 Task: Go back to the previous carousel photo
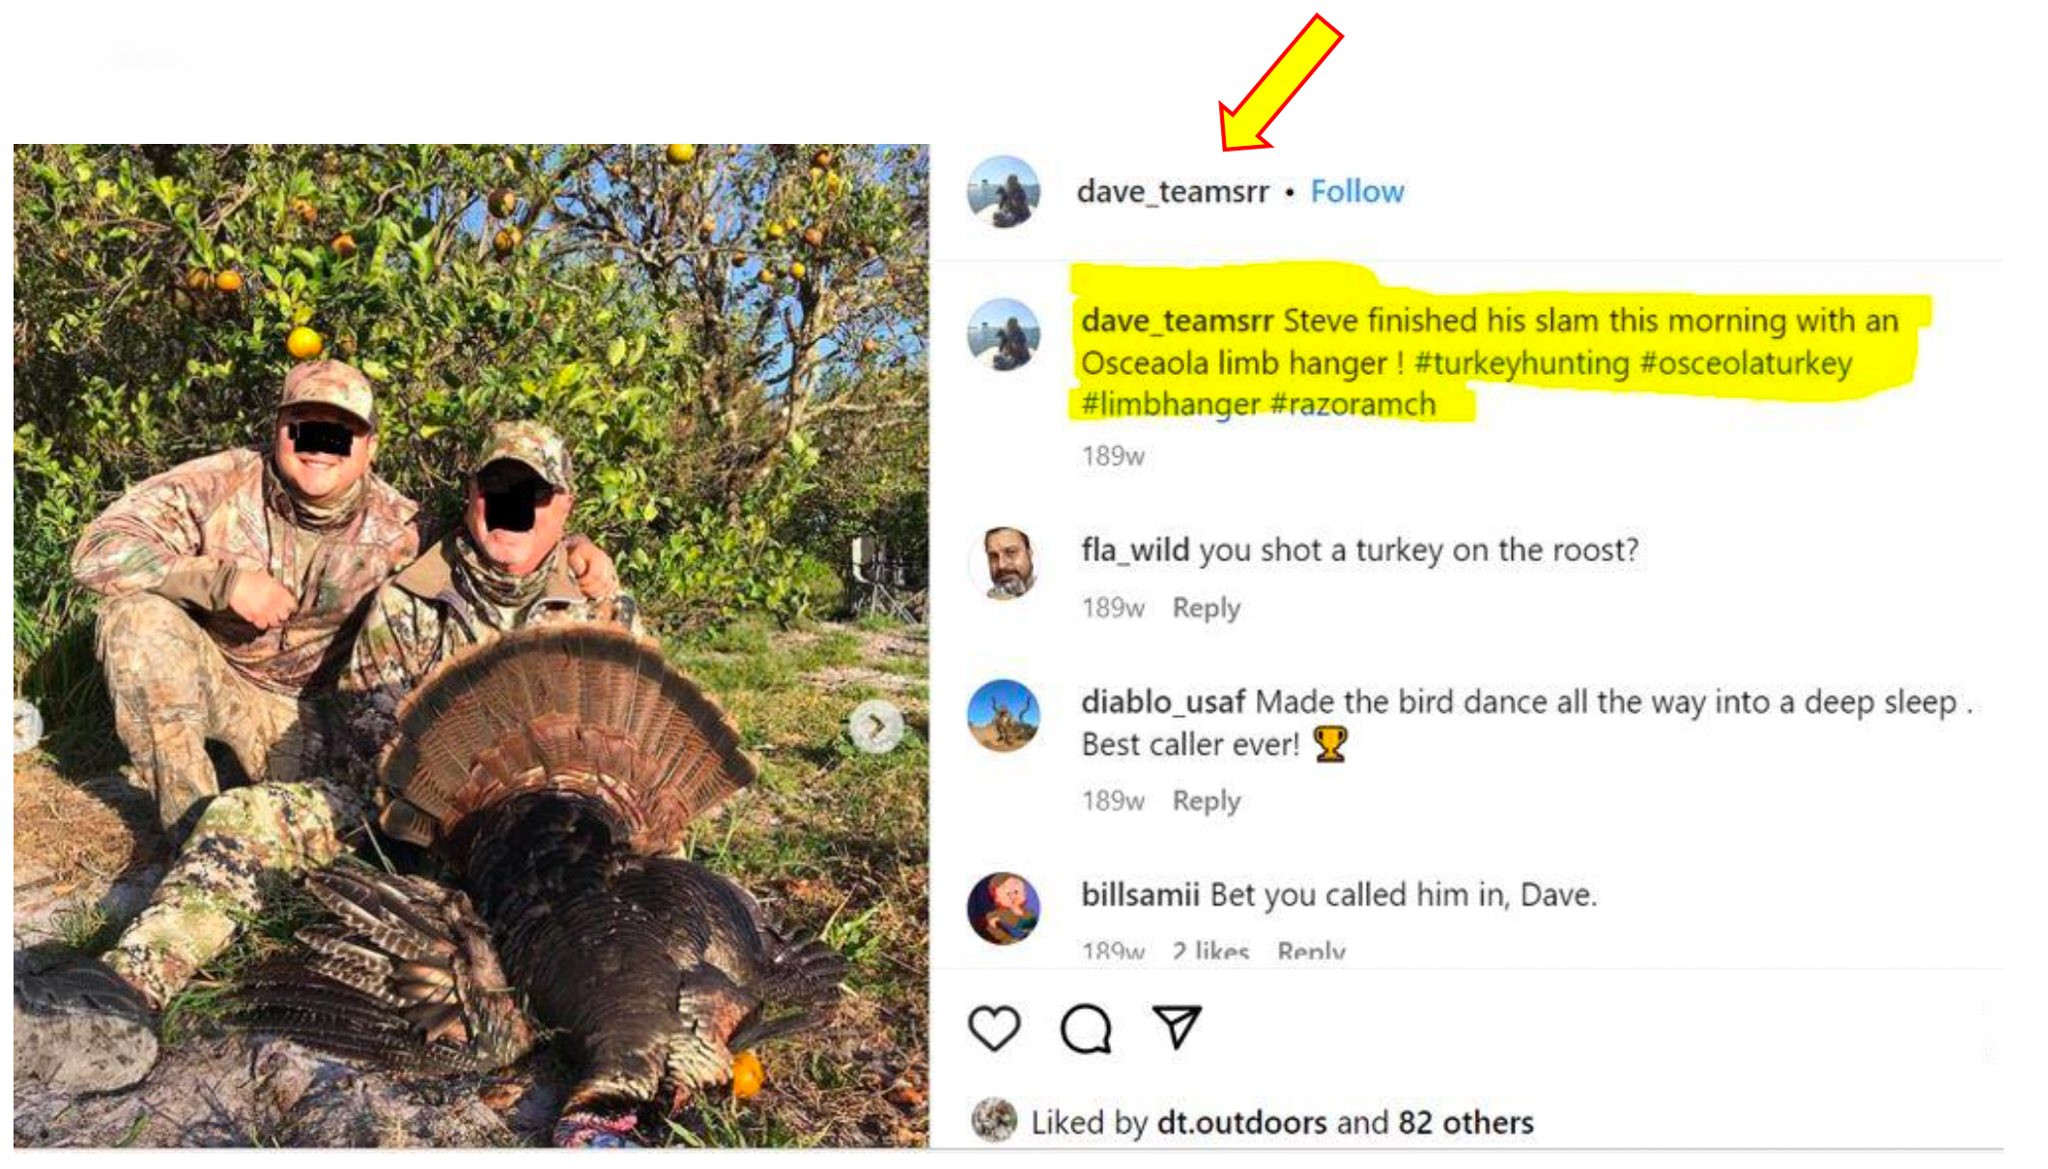coord(26,724)
